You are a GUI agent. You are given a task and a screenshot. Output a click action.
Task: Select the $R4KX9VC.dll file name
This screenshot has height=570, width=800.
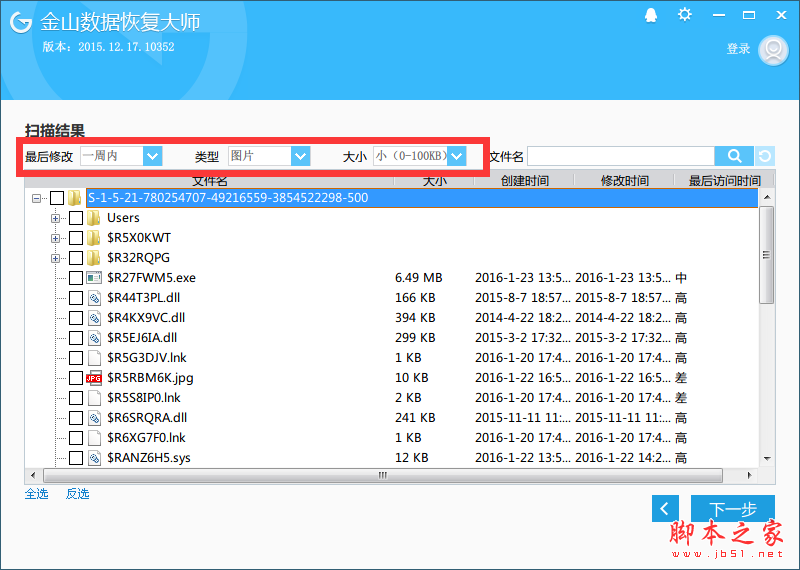[146, 318]
